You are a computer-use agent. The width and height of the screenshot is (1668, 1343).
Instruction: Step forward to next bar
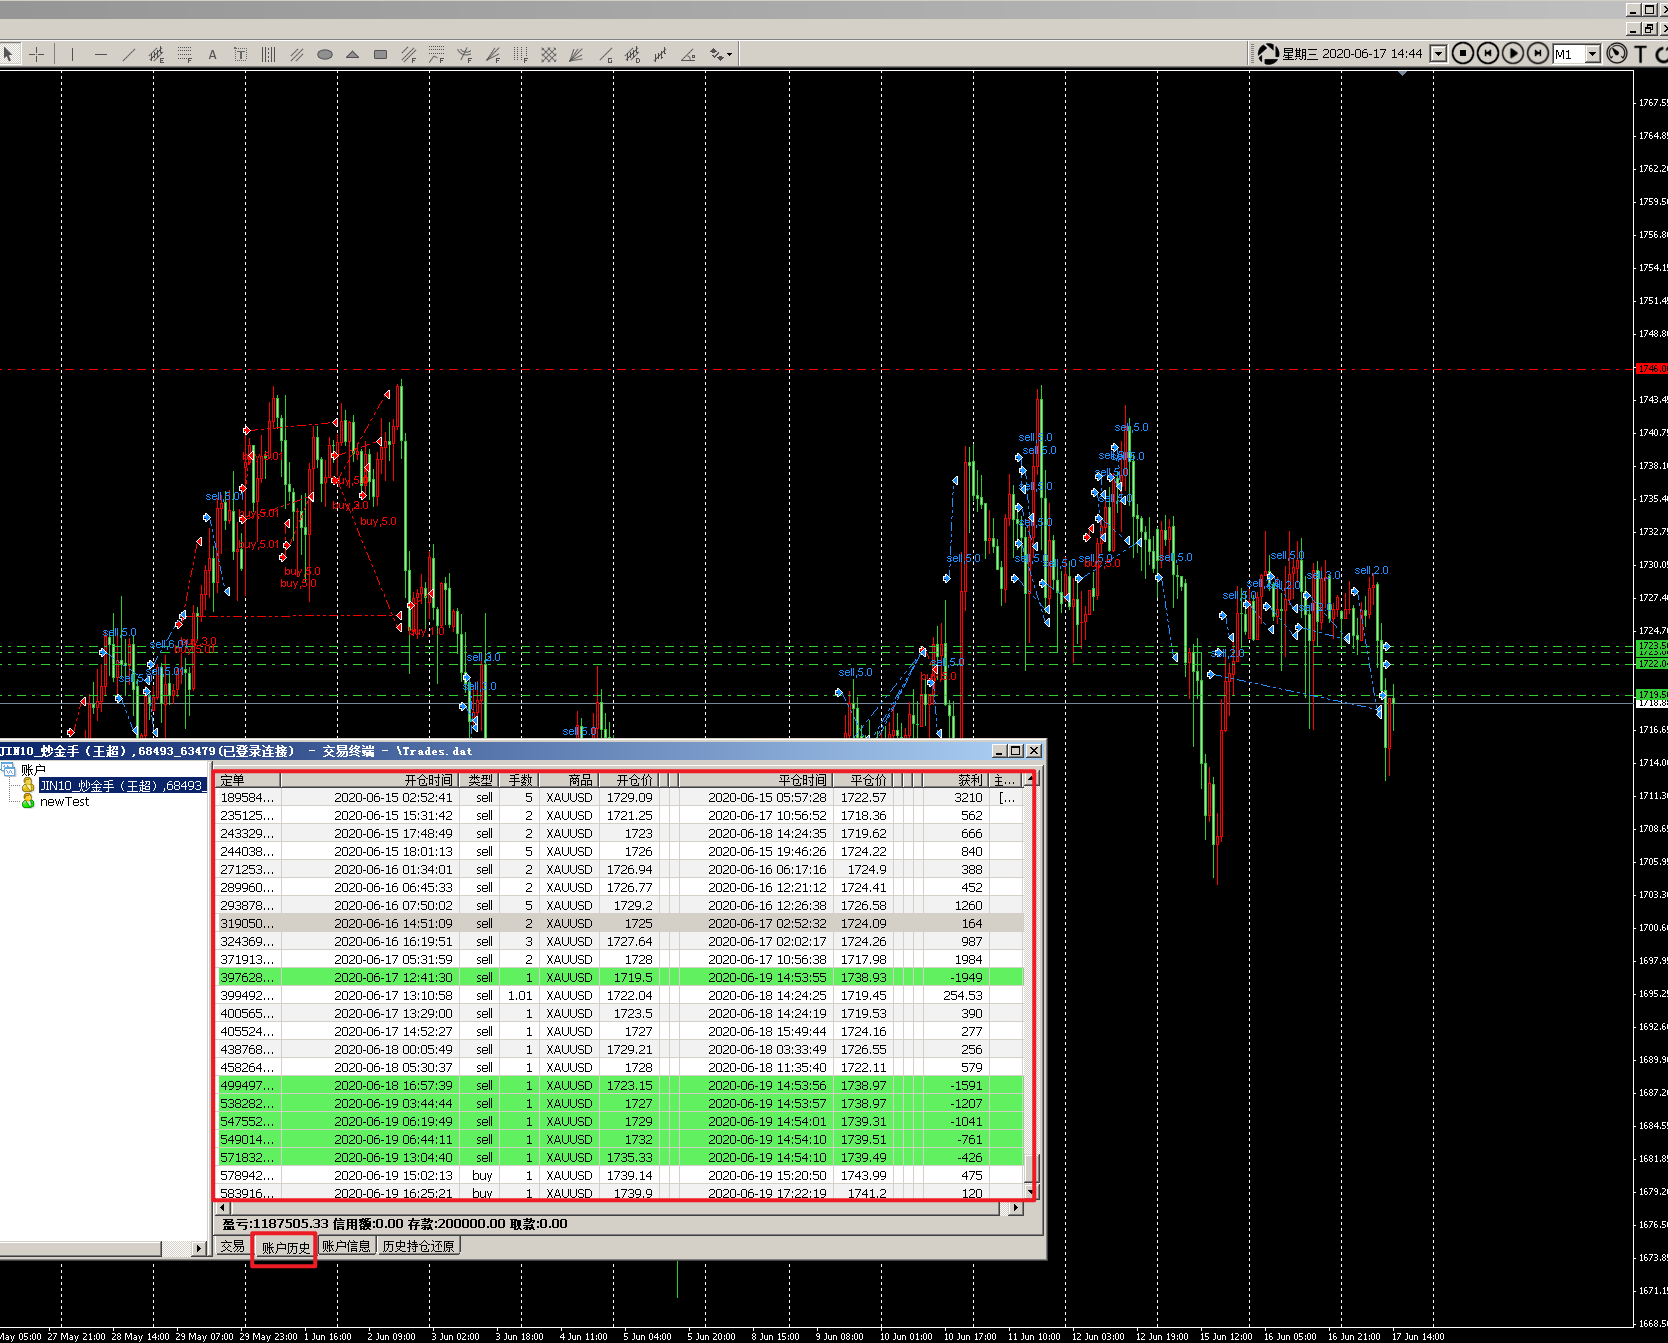[x=1538, y=53]
